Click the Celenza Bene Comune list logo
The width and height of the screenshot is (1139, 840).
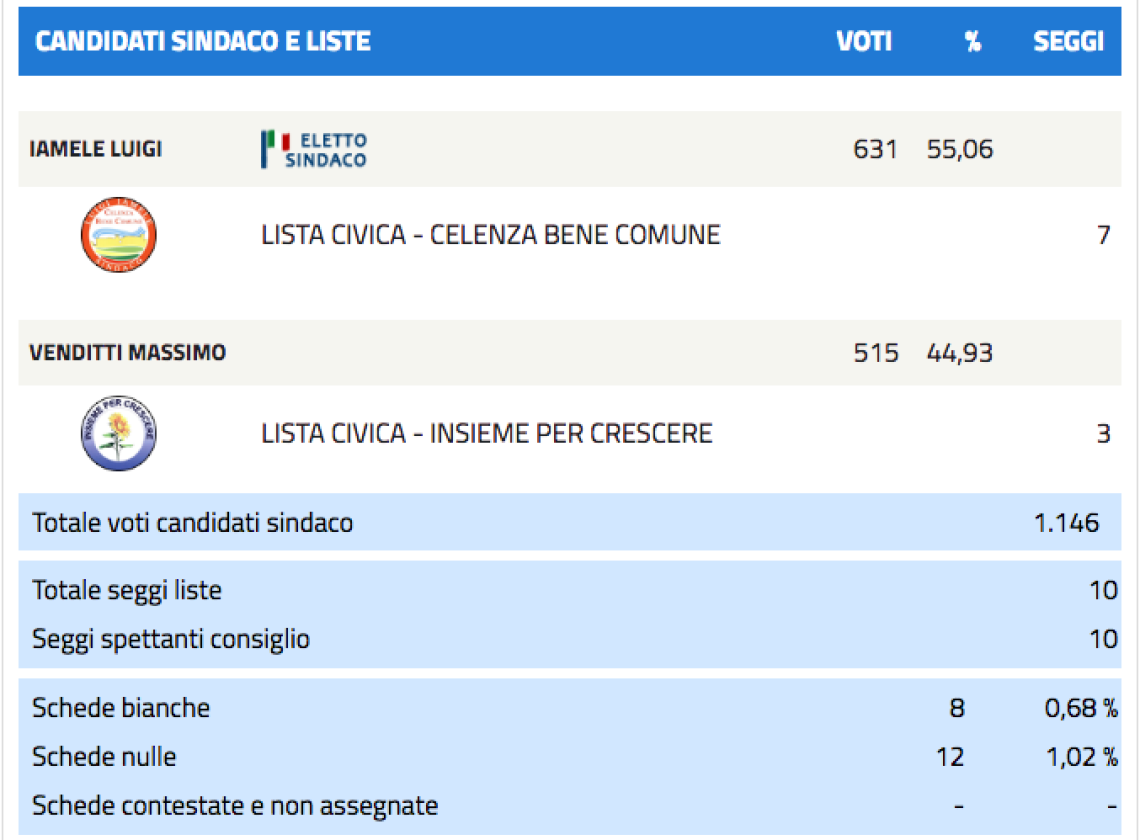(x=118, y=235)
